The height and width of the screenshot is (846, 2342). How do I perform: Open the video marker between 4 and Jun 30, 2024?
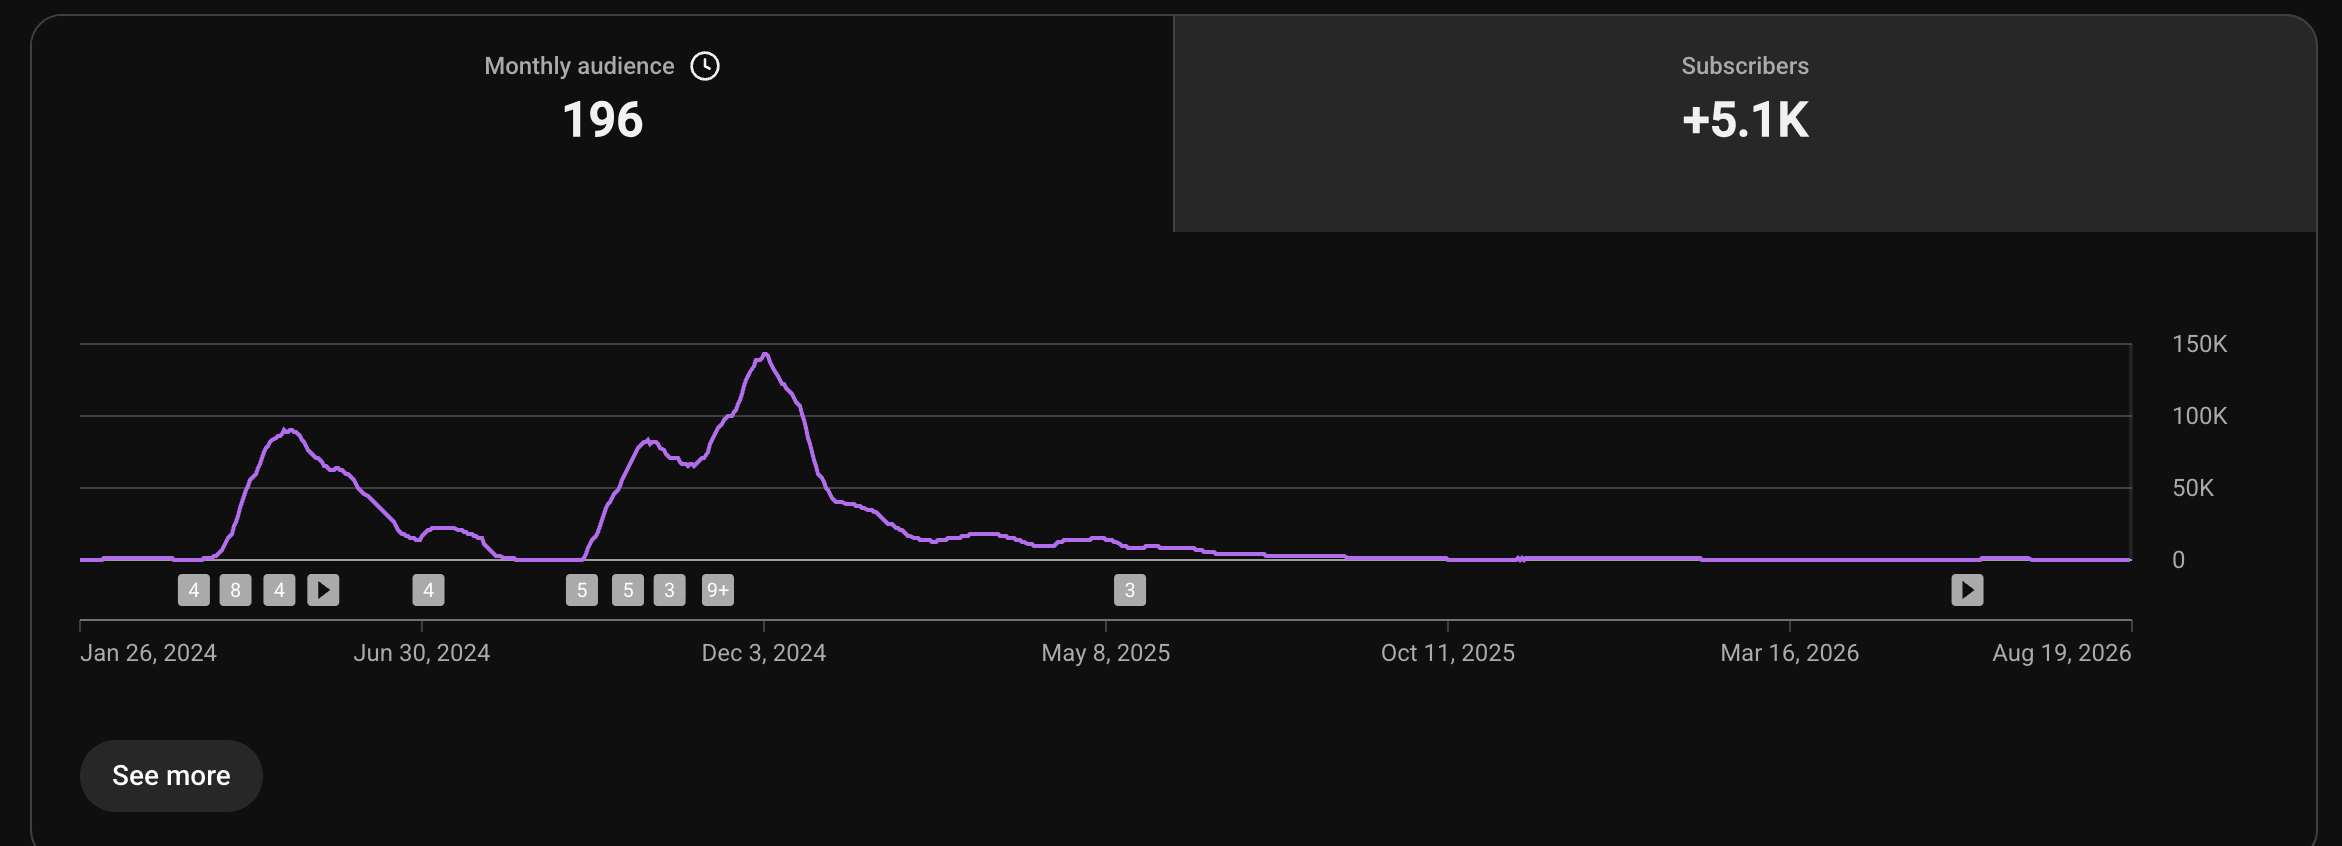(x=323, y=590)
